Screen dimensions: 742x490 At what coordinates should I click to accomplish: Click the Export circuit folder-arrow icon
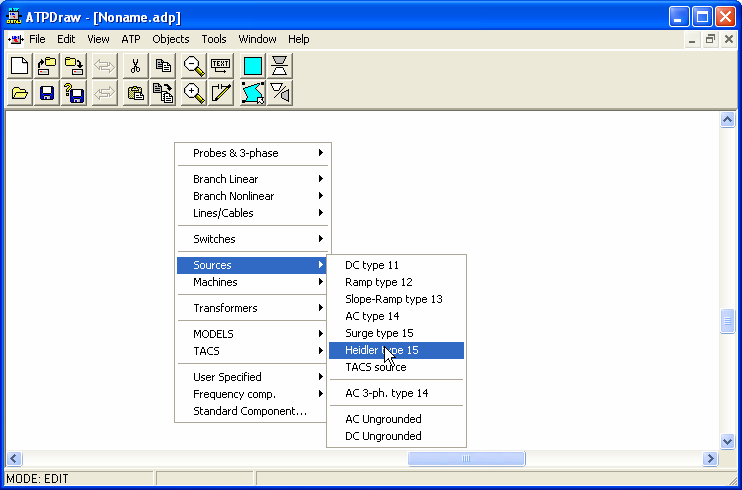[x=74, y=65]
